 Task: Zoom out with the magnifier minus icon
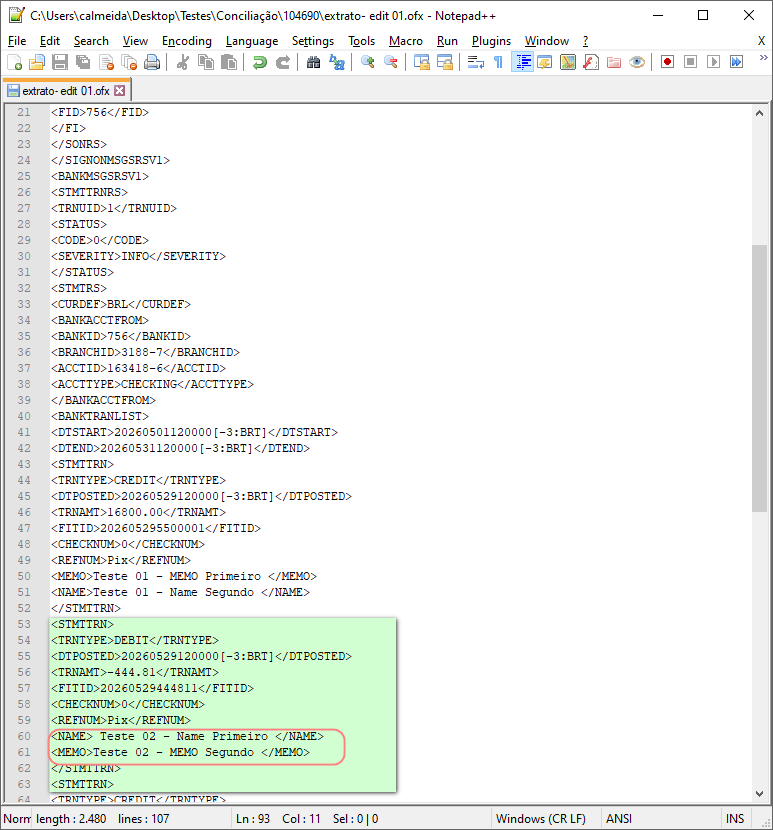[391, 62]
